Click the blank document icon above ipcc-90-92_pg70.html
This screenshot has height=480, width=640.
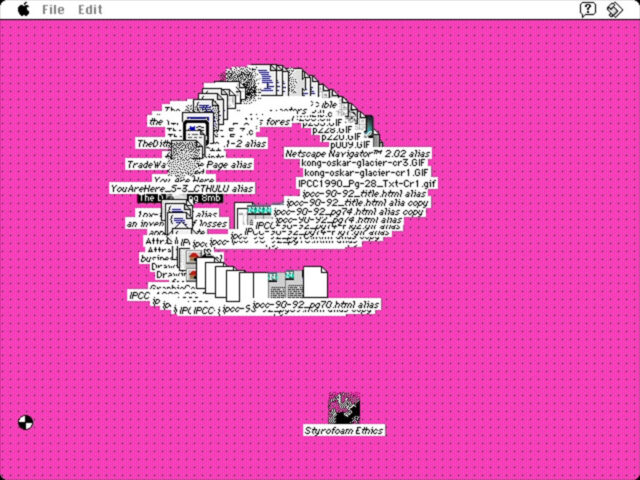coord(315,281)
